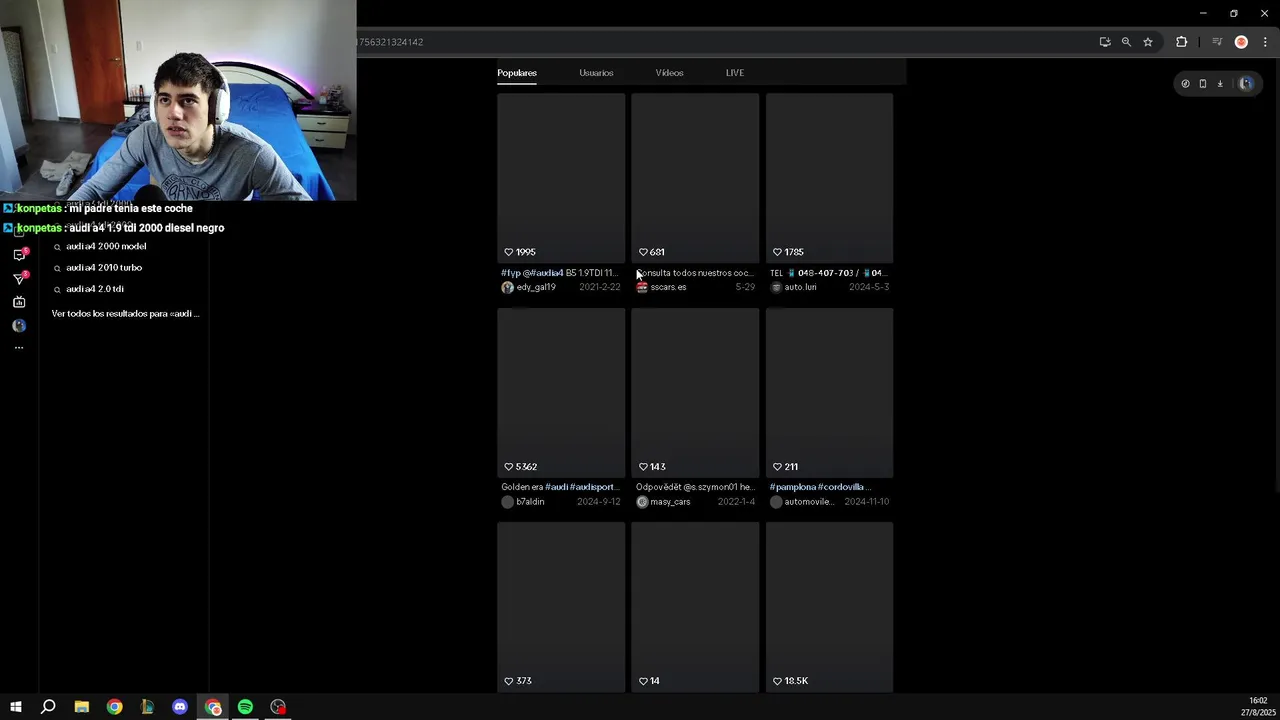
Task: Open auto.luri user profile link
Action: tap(800, 287)
